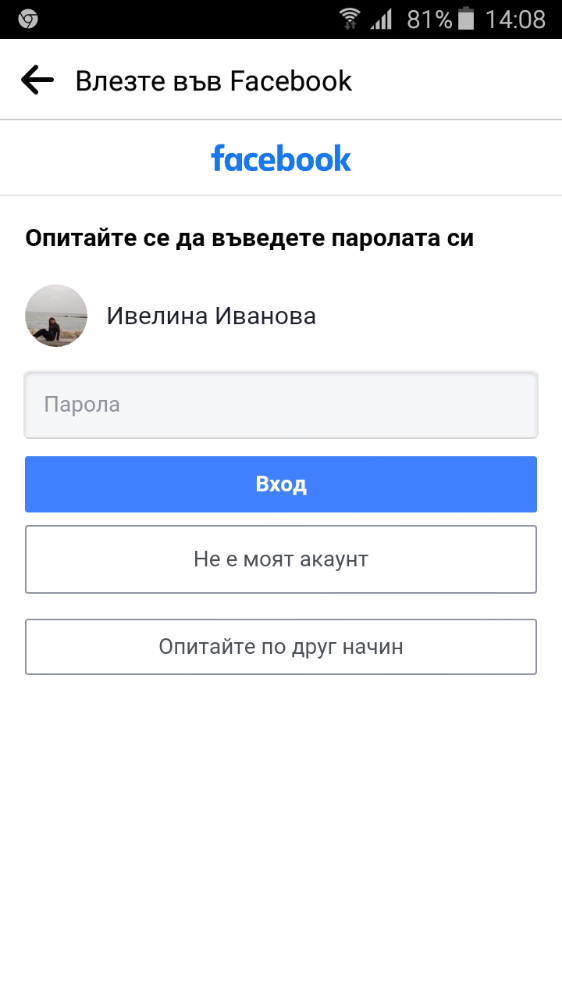The image size is (562, 1000).
Task: Click the Chrome icon in status bar
Action: [x=28, y=20]
